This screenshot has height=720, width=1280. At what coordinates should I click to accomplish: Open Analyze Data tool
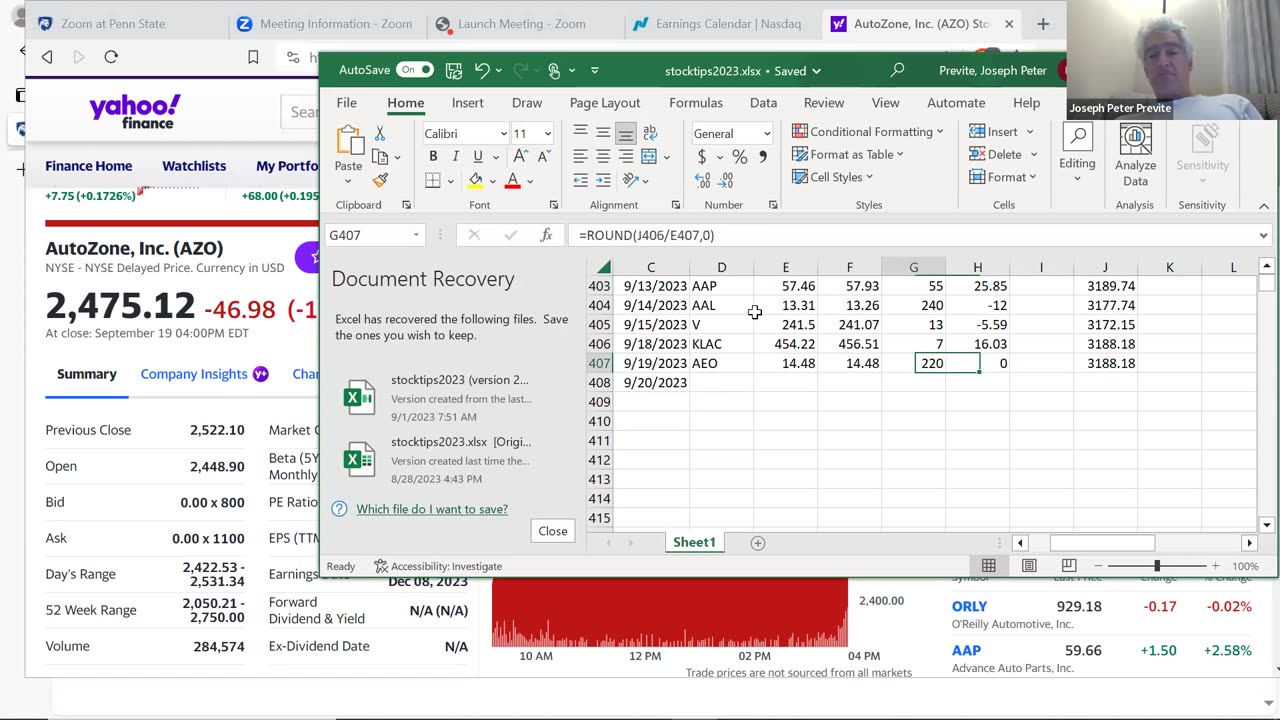[1135, 156]
